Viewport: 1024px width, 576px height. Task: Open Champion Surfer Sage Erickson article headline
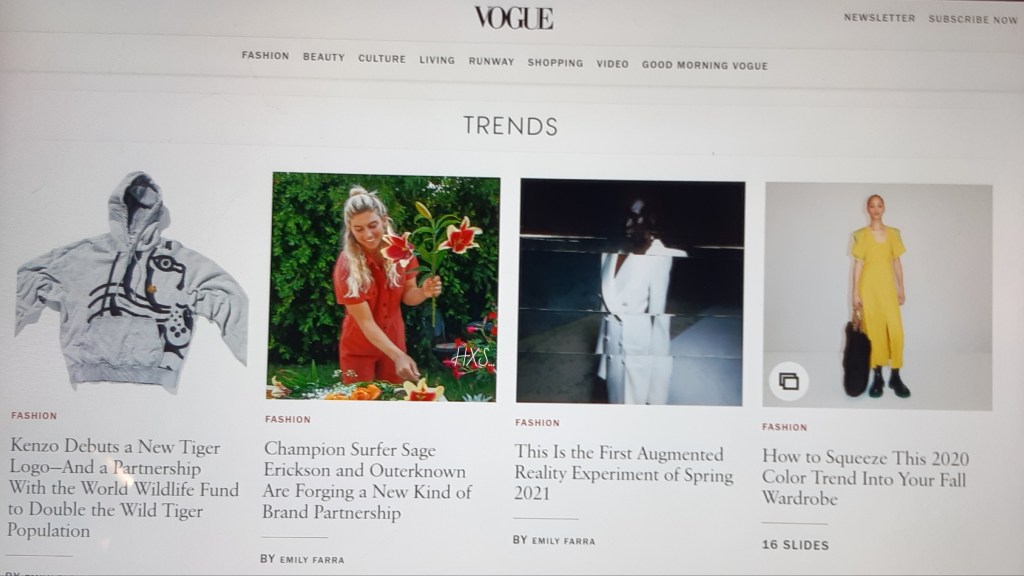tap(366, 481)
